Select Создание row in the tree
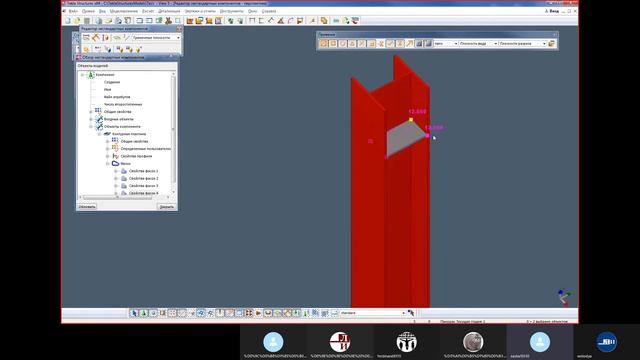This screenshot has width=640, height=360. click(112, 82)
